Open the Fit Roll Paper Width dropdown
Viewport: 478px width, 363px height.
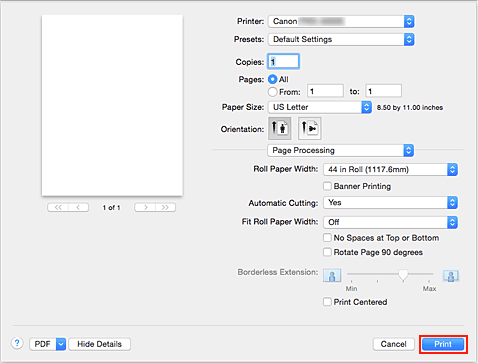390,222
